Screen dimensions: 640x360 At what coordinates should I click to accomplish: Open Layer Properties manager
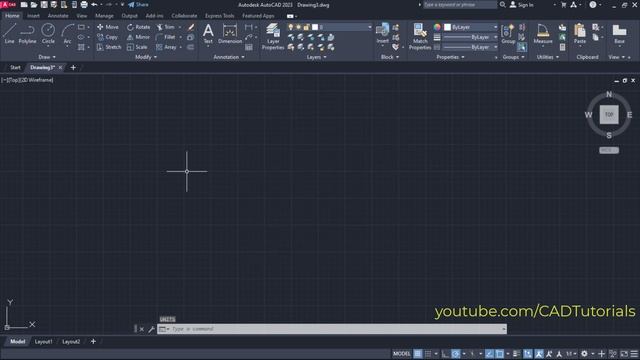tap(273, 36)
